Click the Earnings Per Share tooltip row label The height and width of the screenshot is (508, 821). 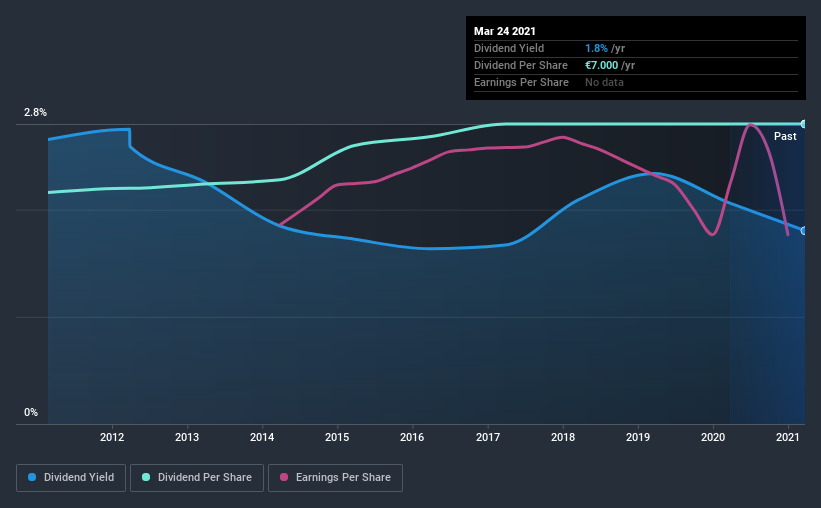(521, 82)
